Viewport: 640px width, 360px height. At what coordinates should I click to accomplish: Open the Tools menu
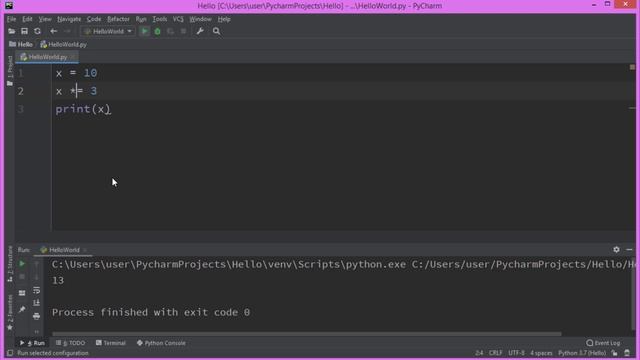coord(160,19)
